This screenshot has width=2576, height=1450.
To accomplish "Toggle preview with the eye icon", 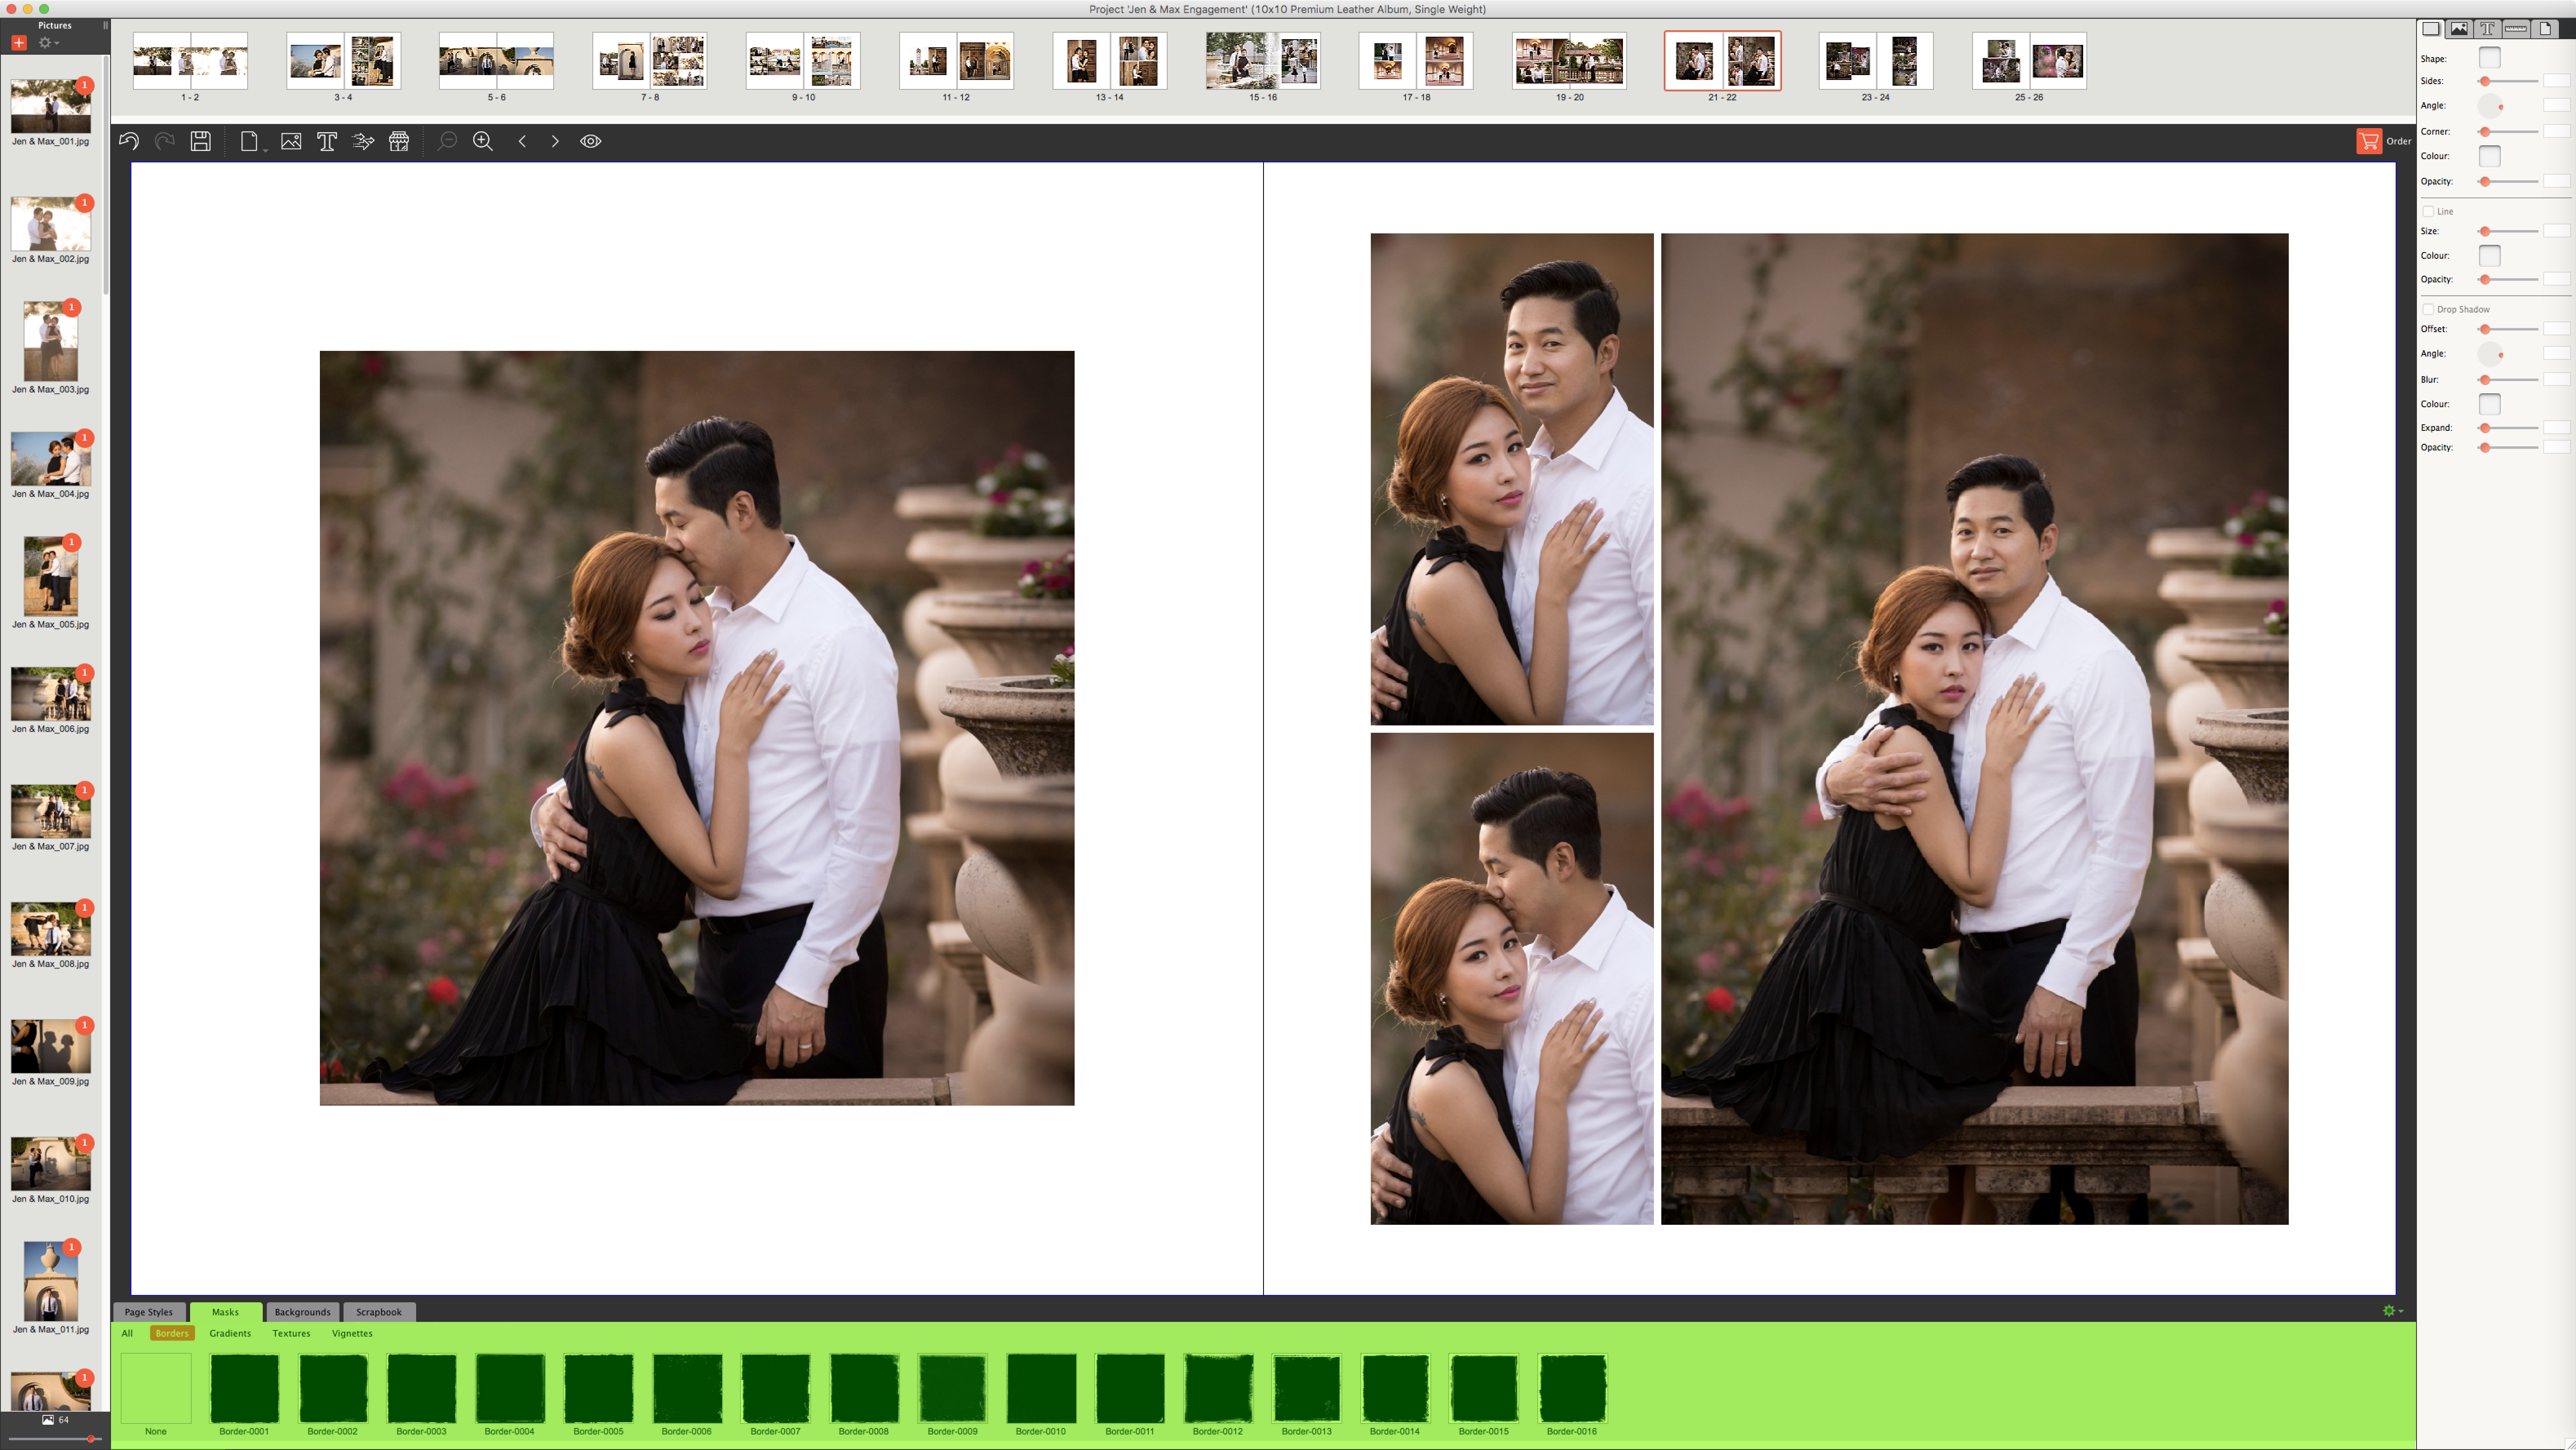I will (591, 141).
